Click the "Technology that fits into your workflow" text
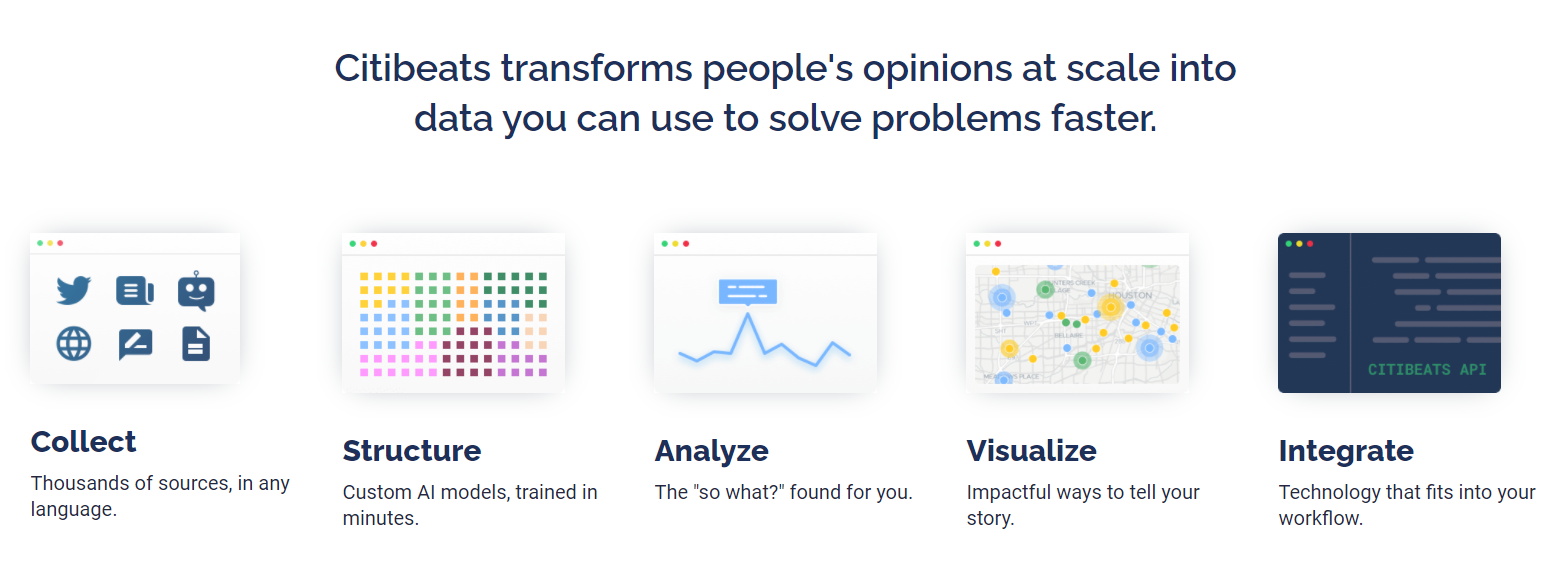 tap(1407, 505)
